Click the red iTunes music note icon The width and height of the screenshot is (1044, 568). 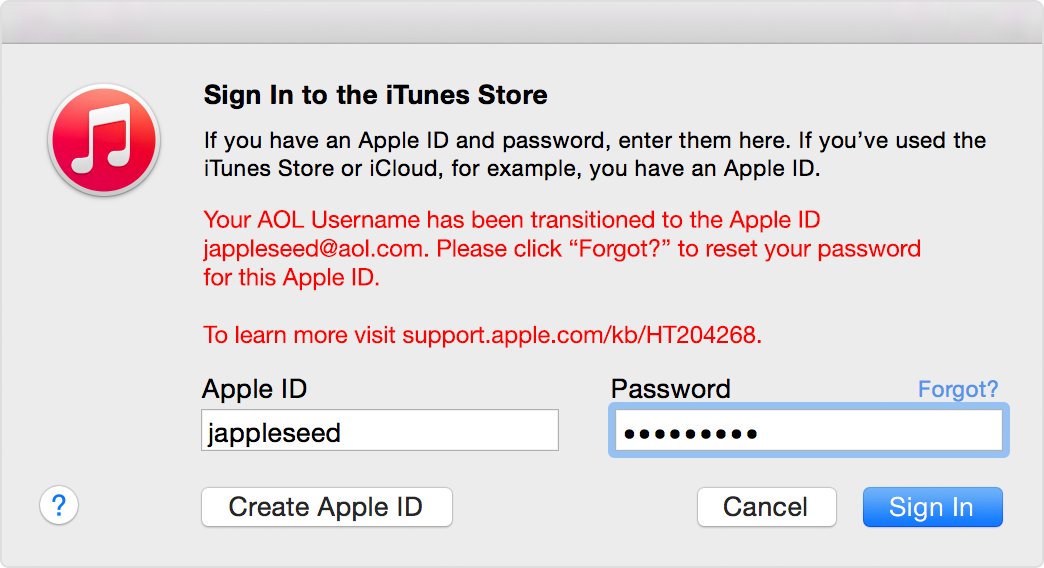[104, 140]
